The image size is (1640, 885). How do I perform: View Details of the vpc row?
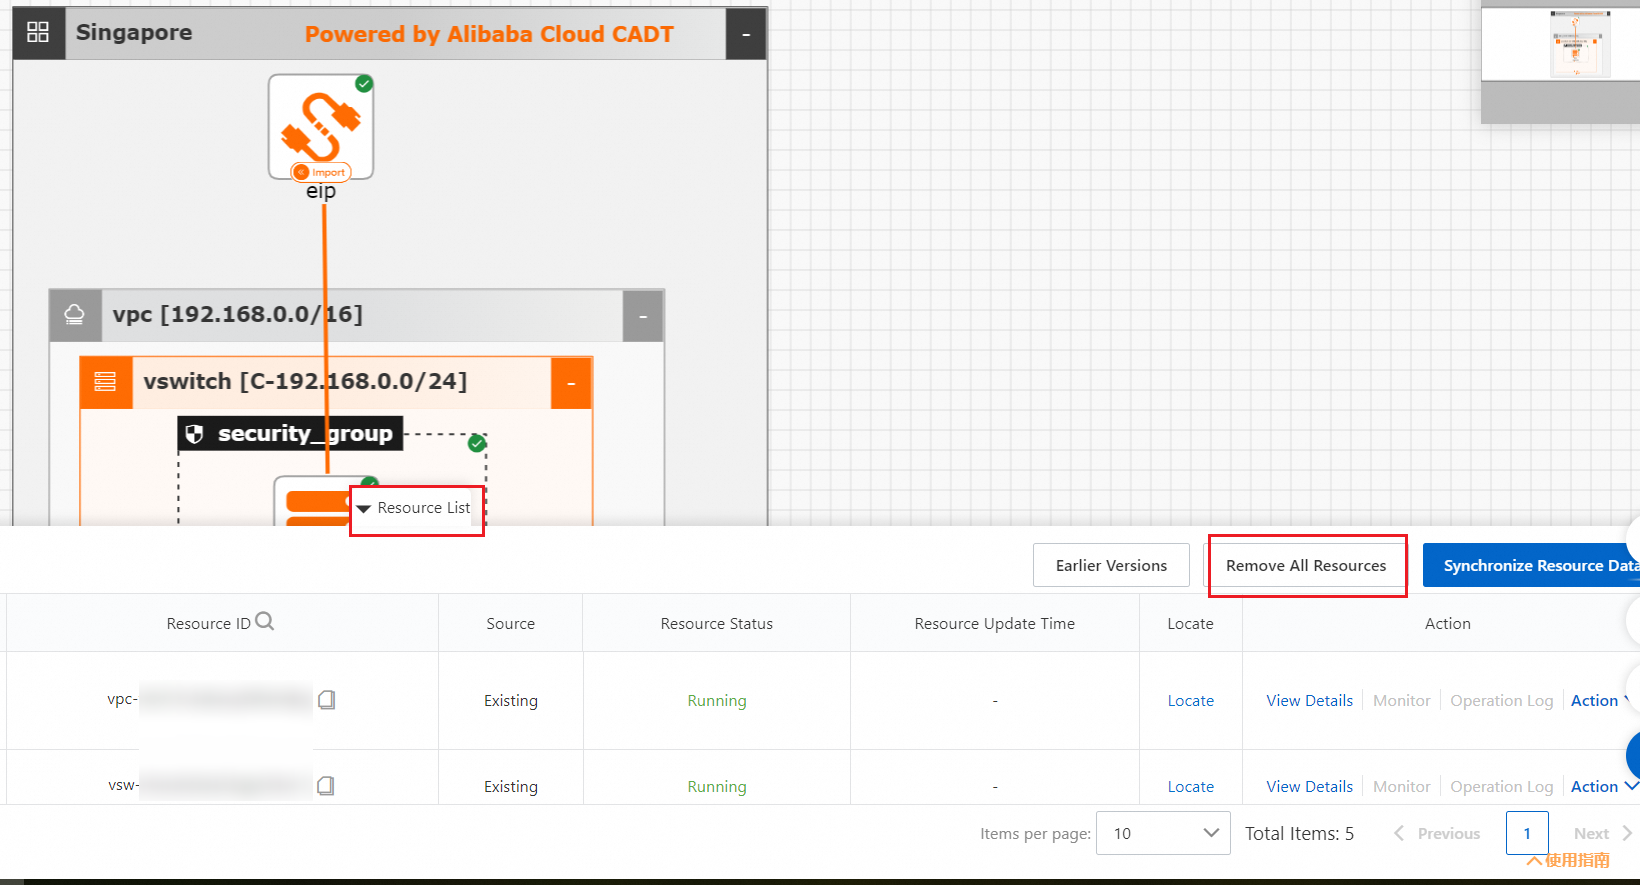click(1309, 700)
